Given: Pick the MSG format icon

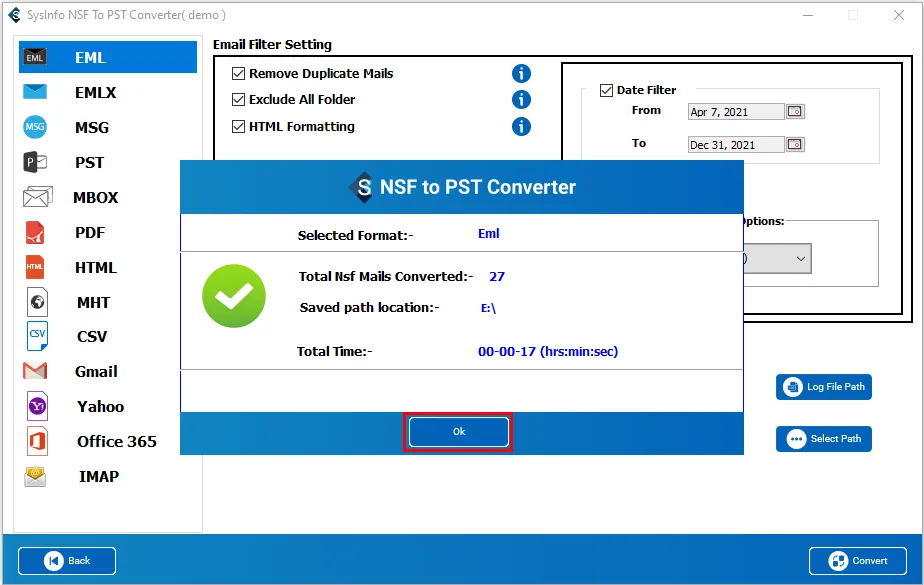Looking at the screenshot, I should pos(35,127).
